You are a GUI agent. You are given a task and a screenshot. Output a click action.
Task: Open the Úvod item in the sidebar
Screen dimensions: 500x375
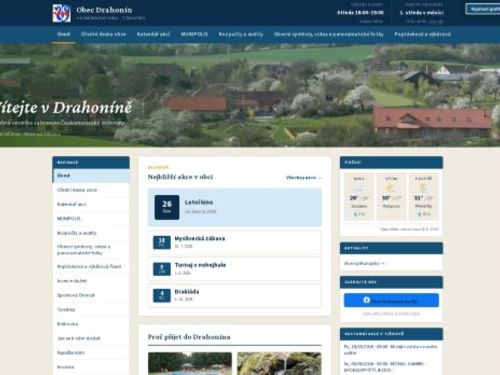[91, 176]
